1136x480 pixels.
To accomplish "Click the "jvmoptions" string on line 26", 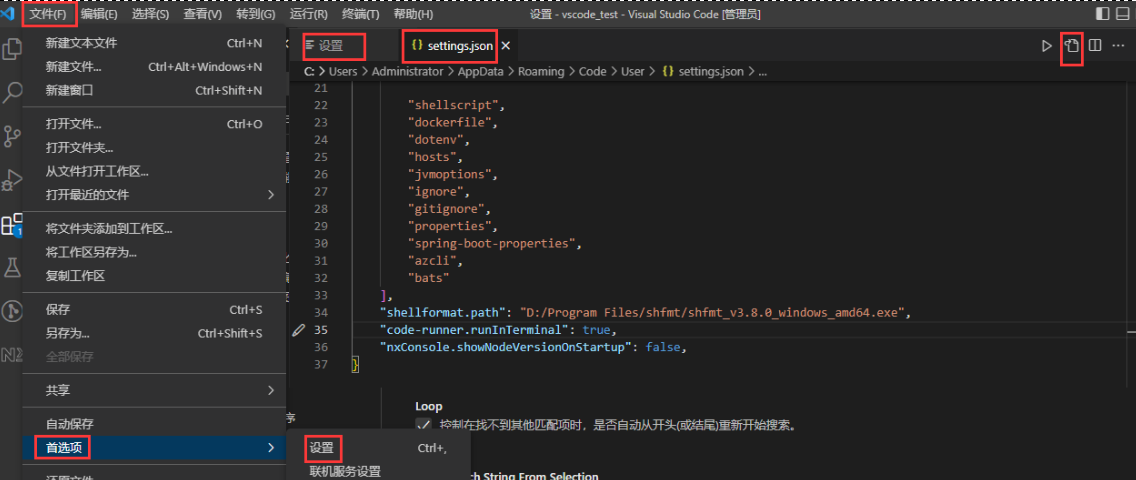I will click(x=451, y=174).
